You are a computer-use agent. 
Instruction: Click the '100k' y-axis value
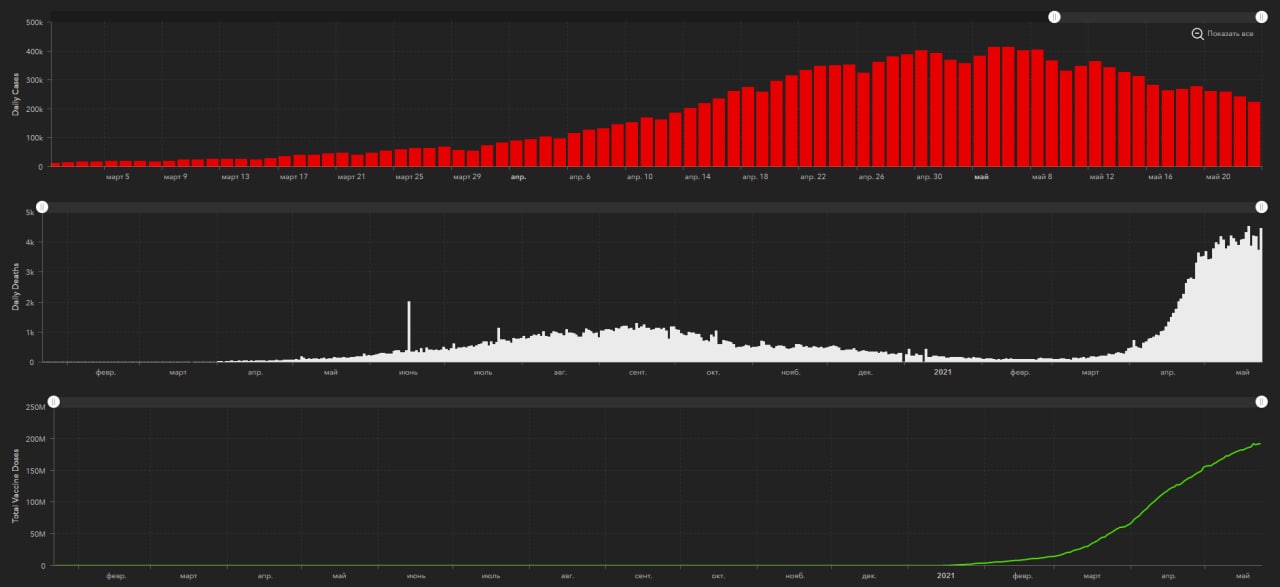pyautogui.click(x=33, y=139)
